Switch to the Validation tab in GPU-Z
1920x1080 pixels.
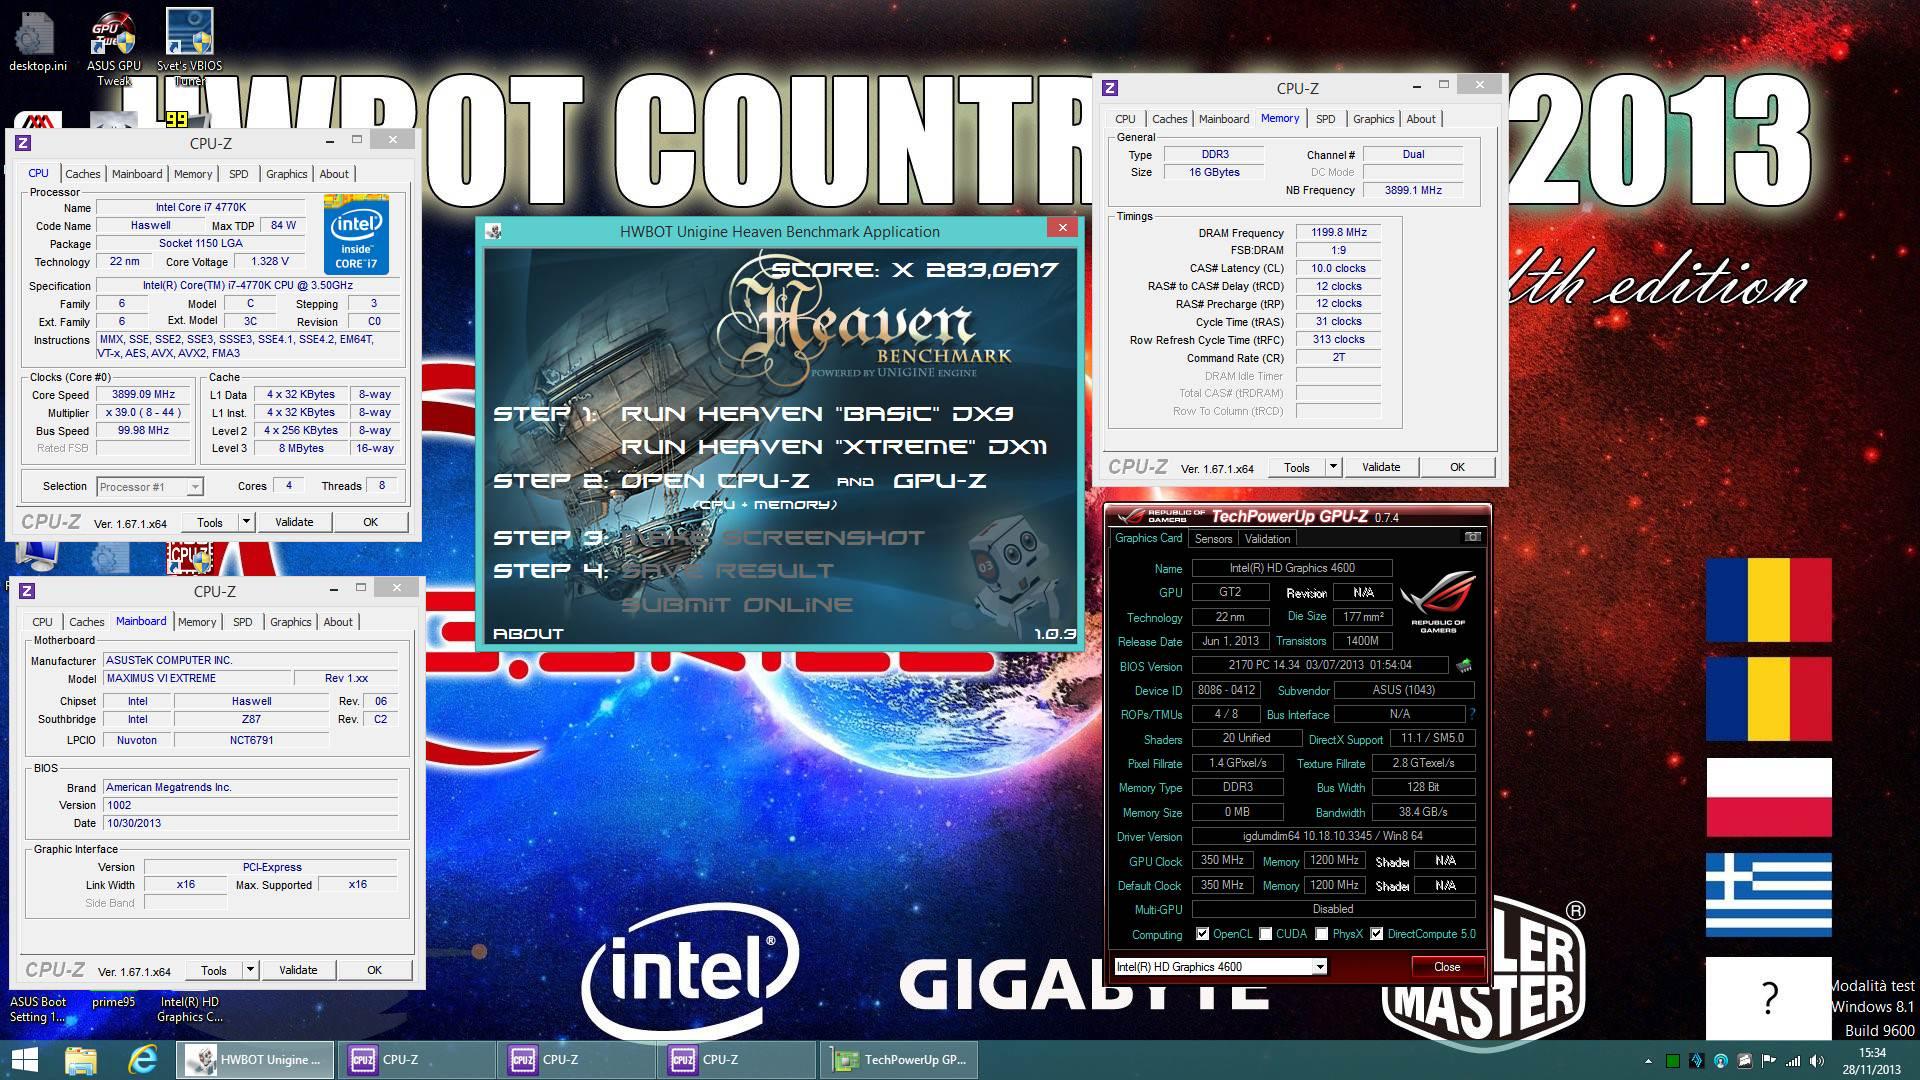pyautogui.click(x=1267, y=538)
